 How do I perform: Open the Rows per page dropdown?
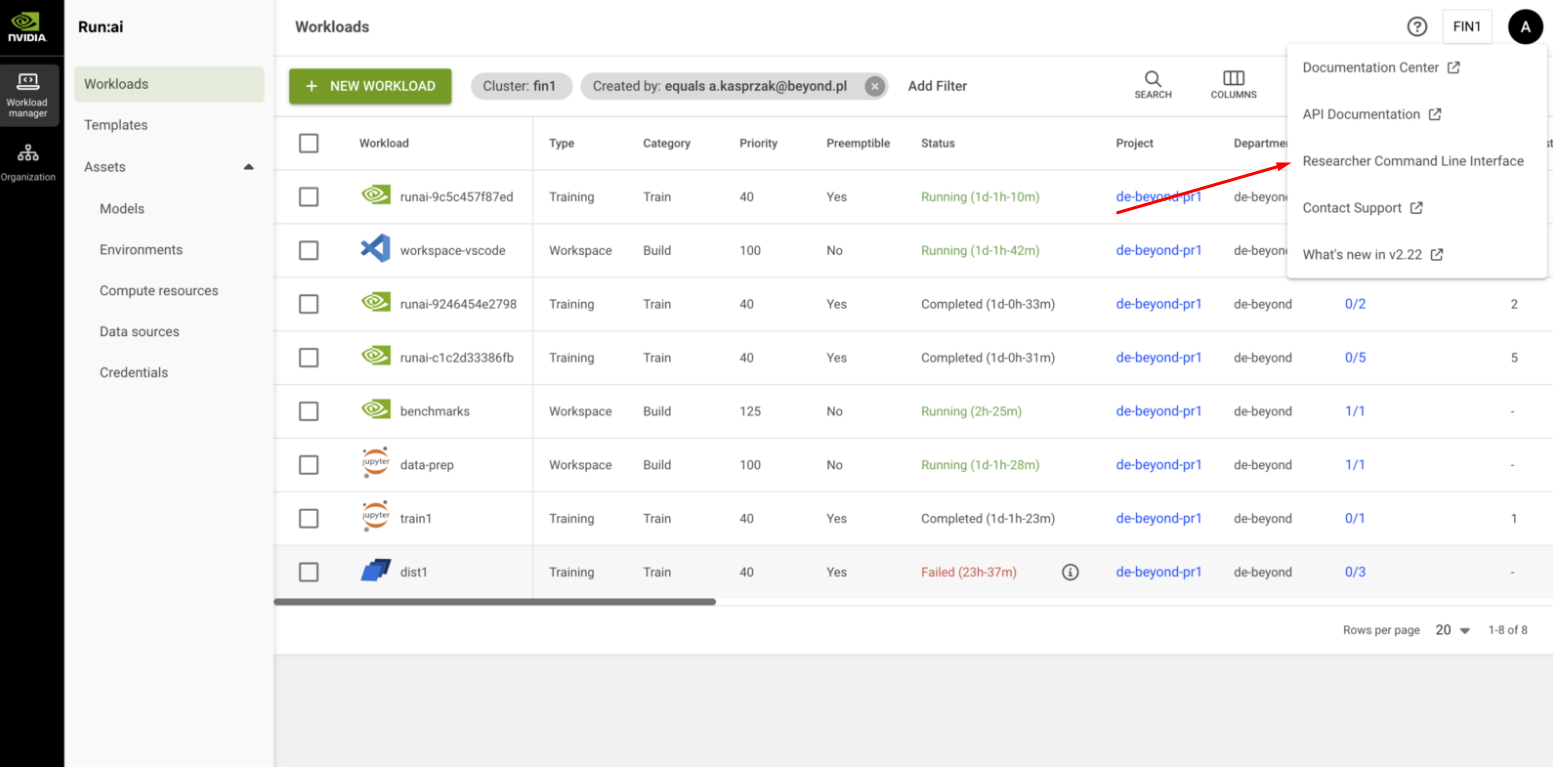[x=1453, y=630]
